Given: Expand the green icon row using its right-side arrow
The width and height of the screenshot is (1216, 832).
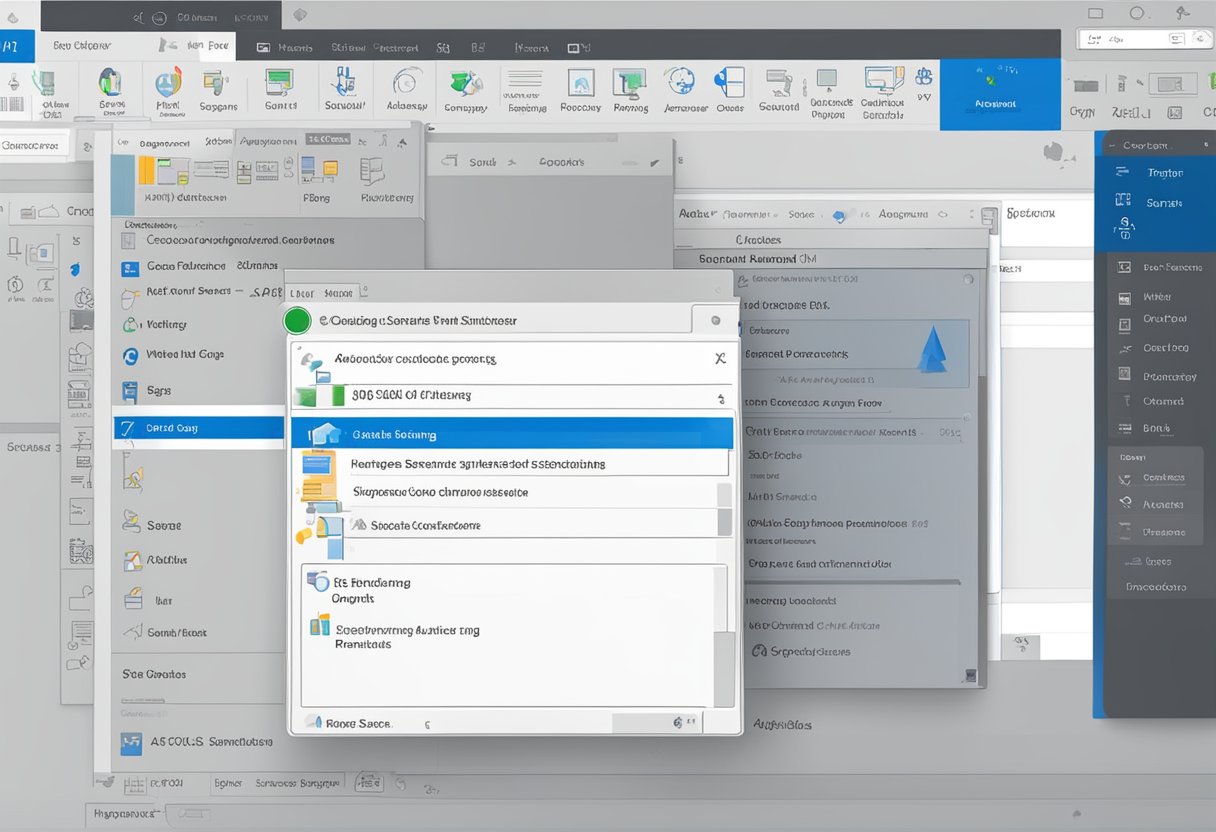Looking at the screenshot, I should point(721,398).
